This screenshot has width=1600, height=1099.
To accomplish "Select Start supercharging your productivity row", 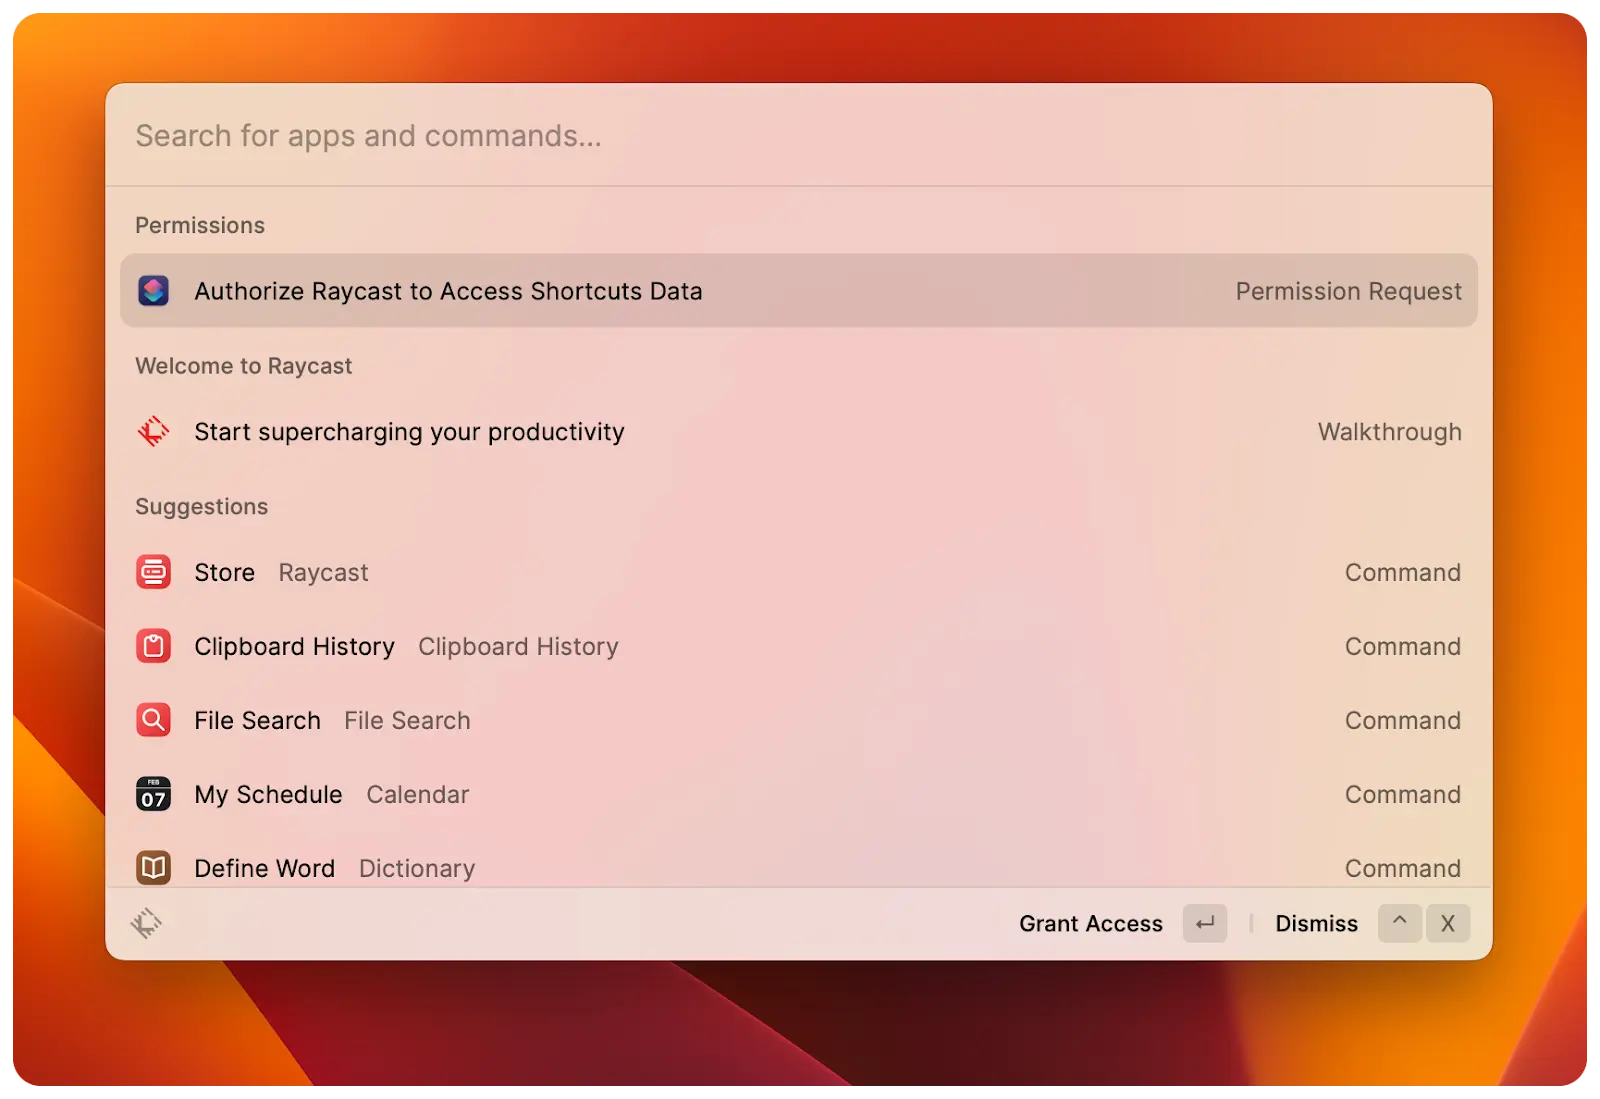I will click(799, 432).
